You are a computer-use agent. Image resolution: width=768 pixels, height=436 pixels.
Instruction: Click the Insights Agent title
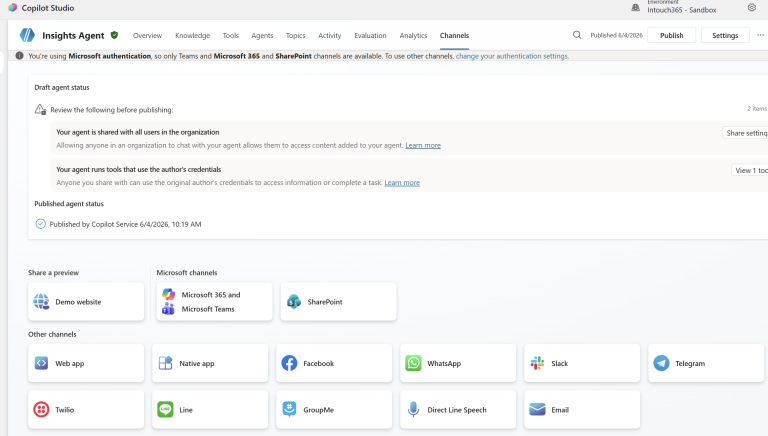coord(73,35)
